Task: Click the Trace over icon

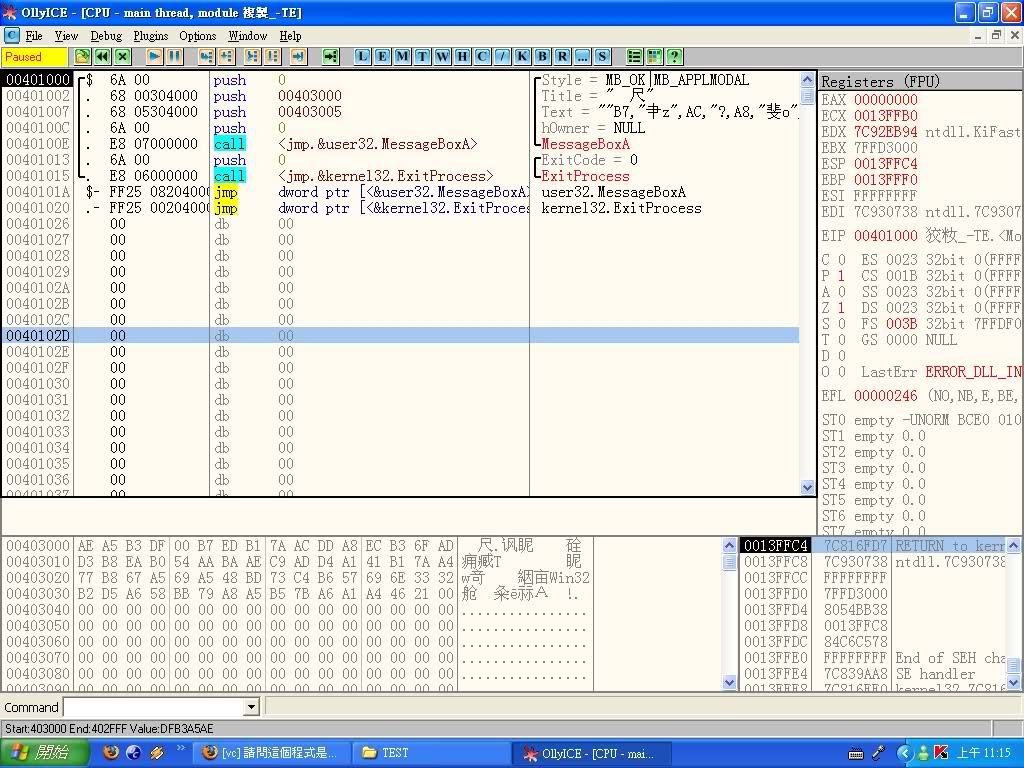Action: click(x=273, y=57)
